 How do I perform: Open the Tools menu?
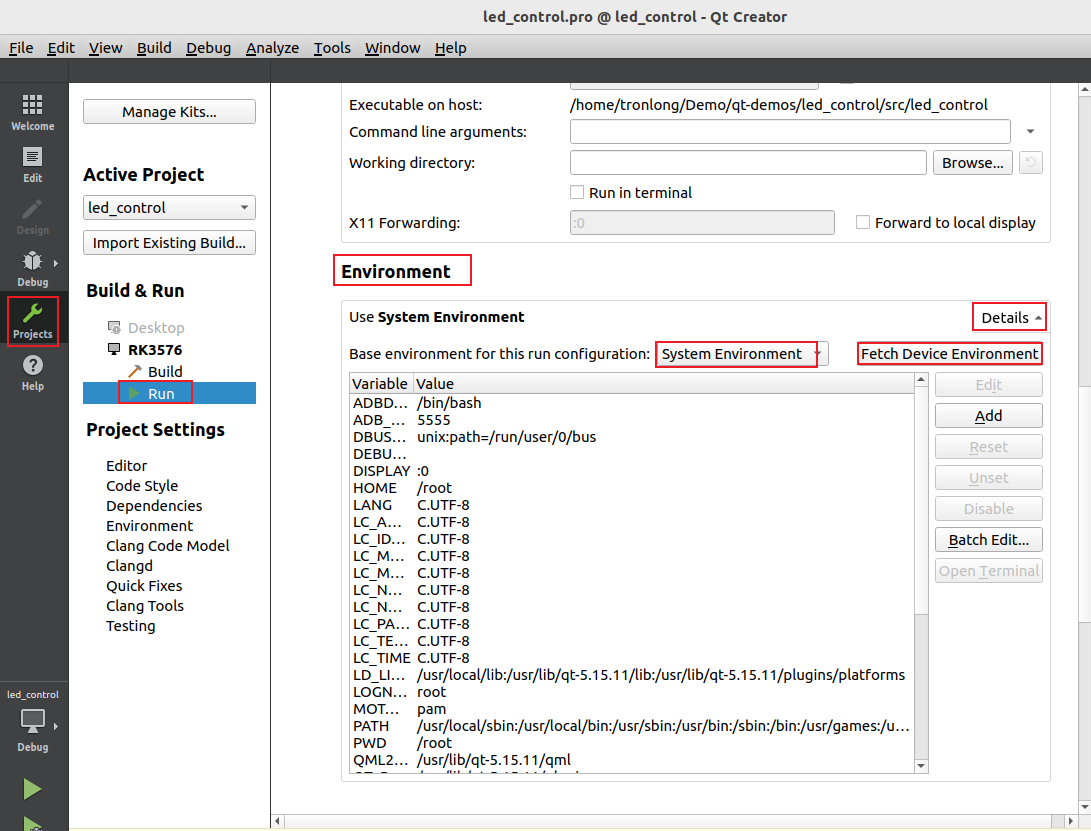[x=332, y=48]
